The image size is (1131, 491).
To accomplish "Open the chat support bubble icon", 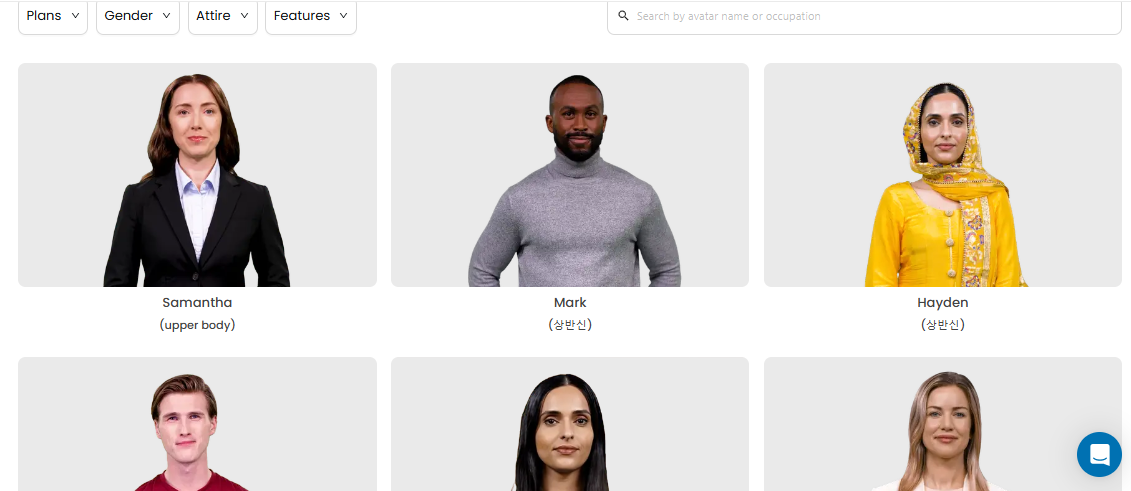I will pyautogui.click(x=1099, y=454).
